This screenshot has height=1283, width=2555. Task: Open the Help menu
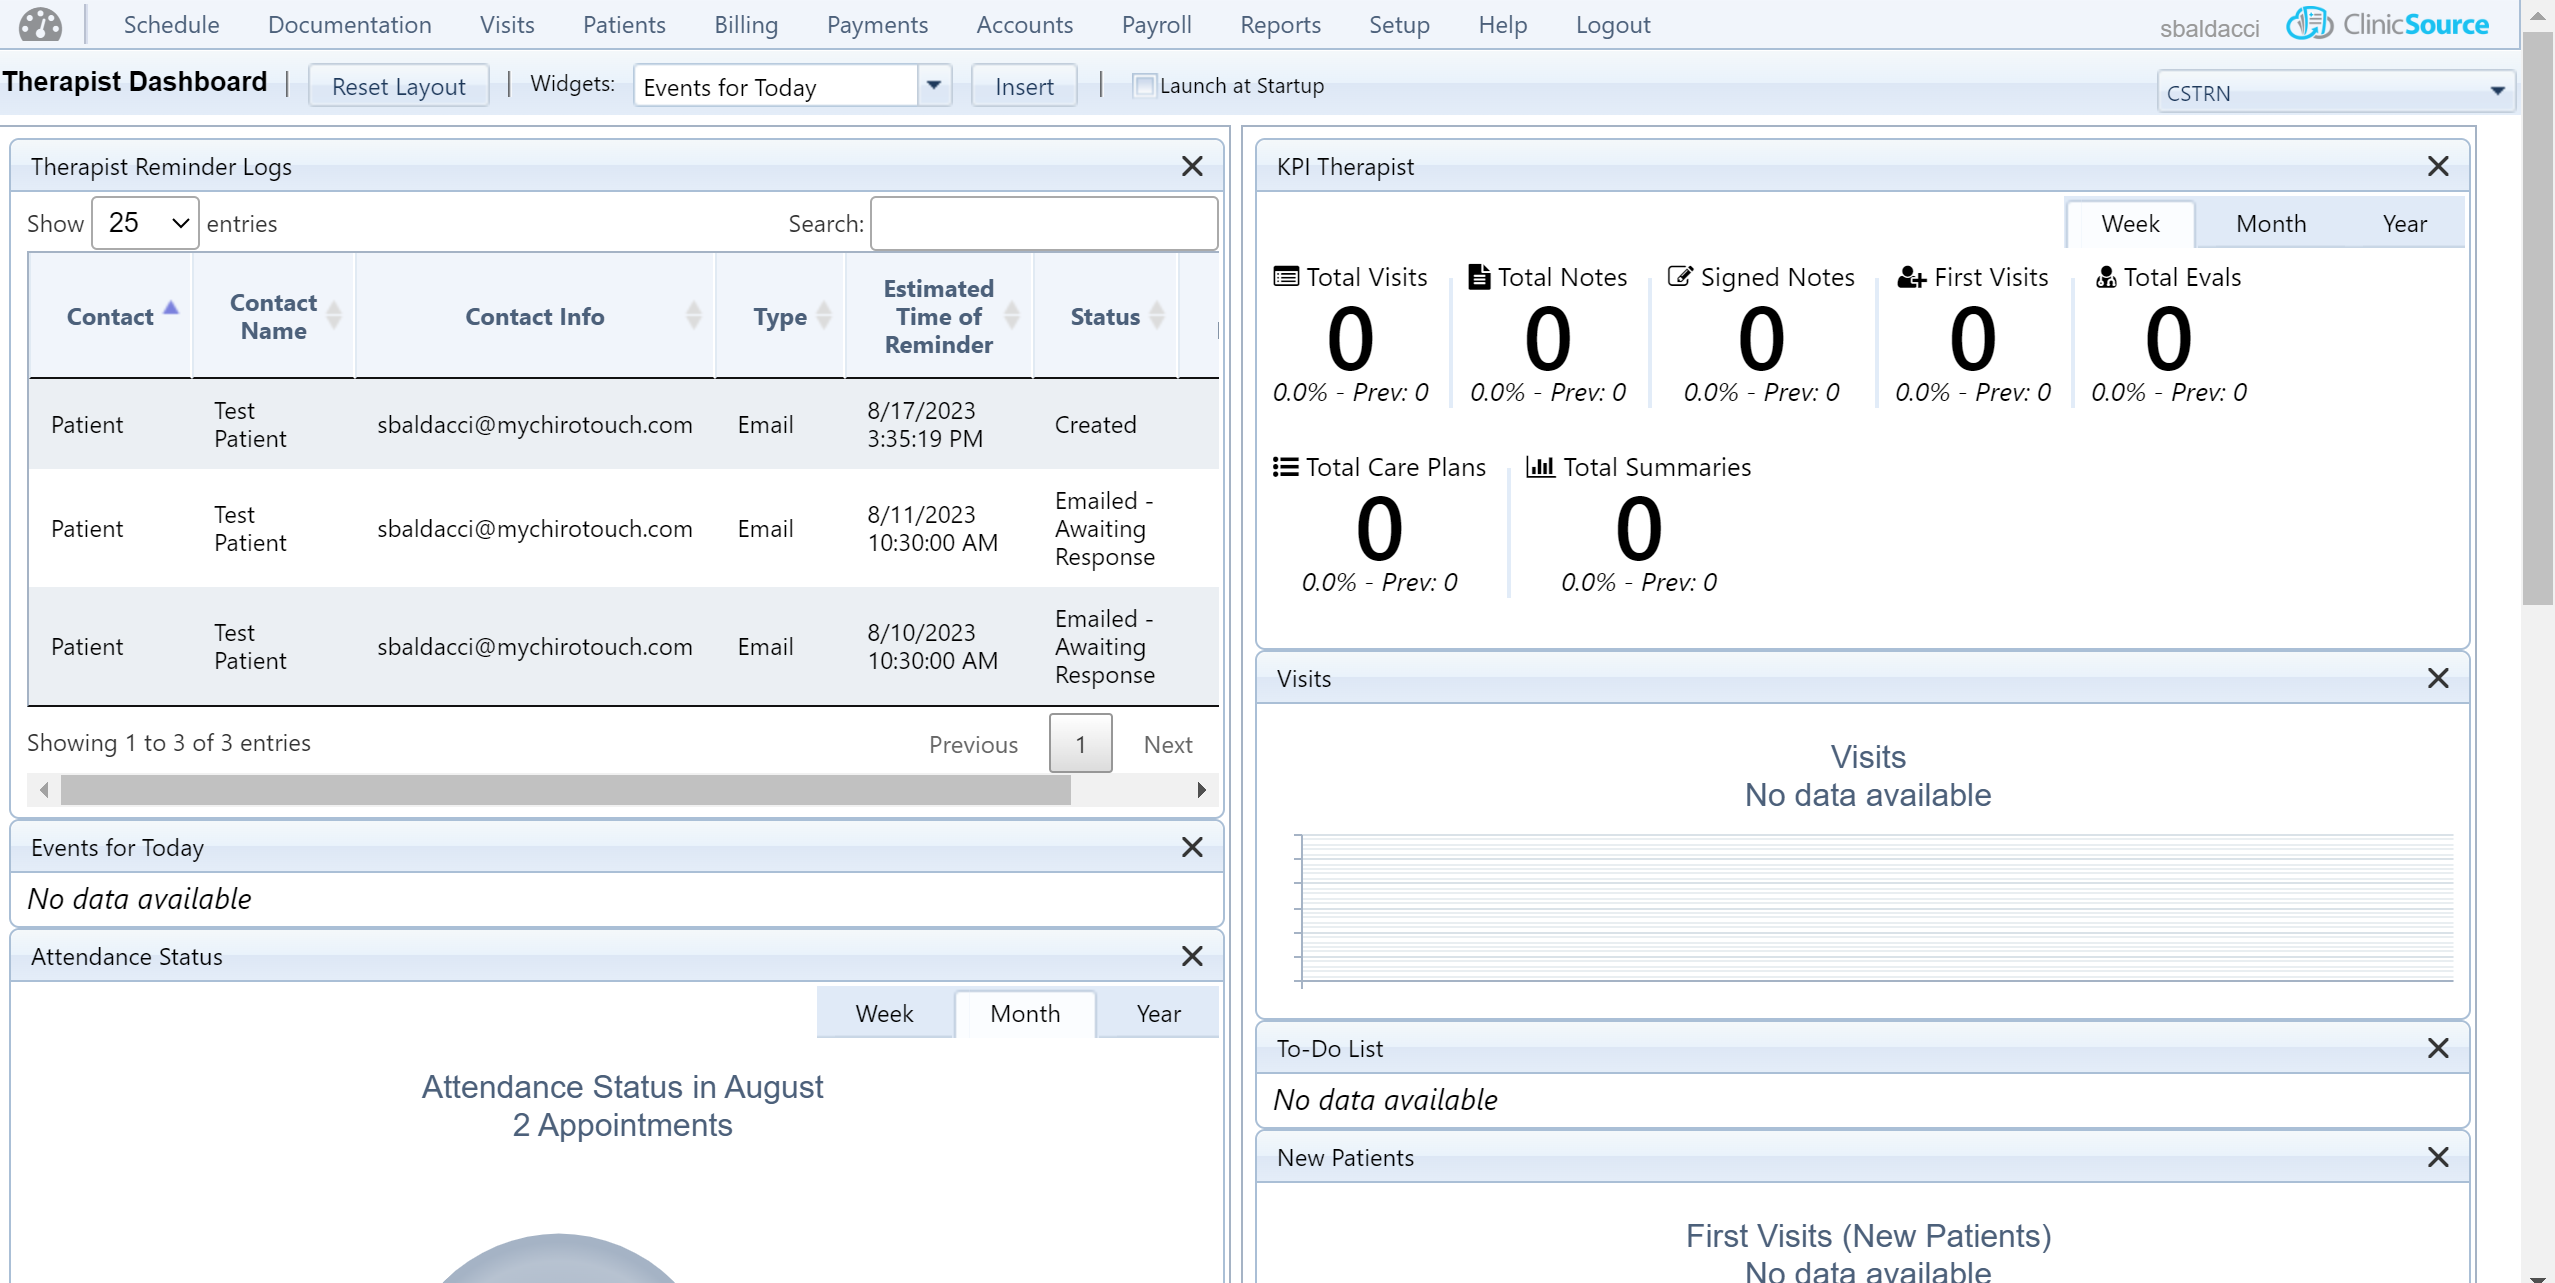coord(1502,24)
